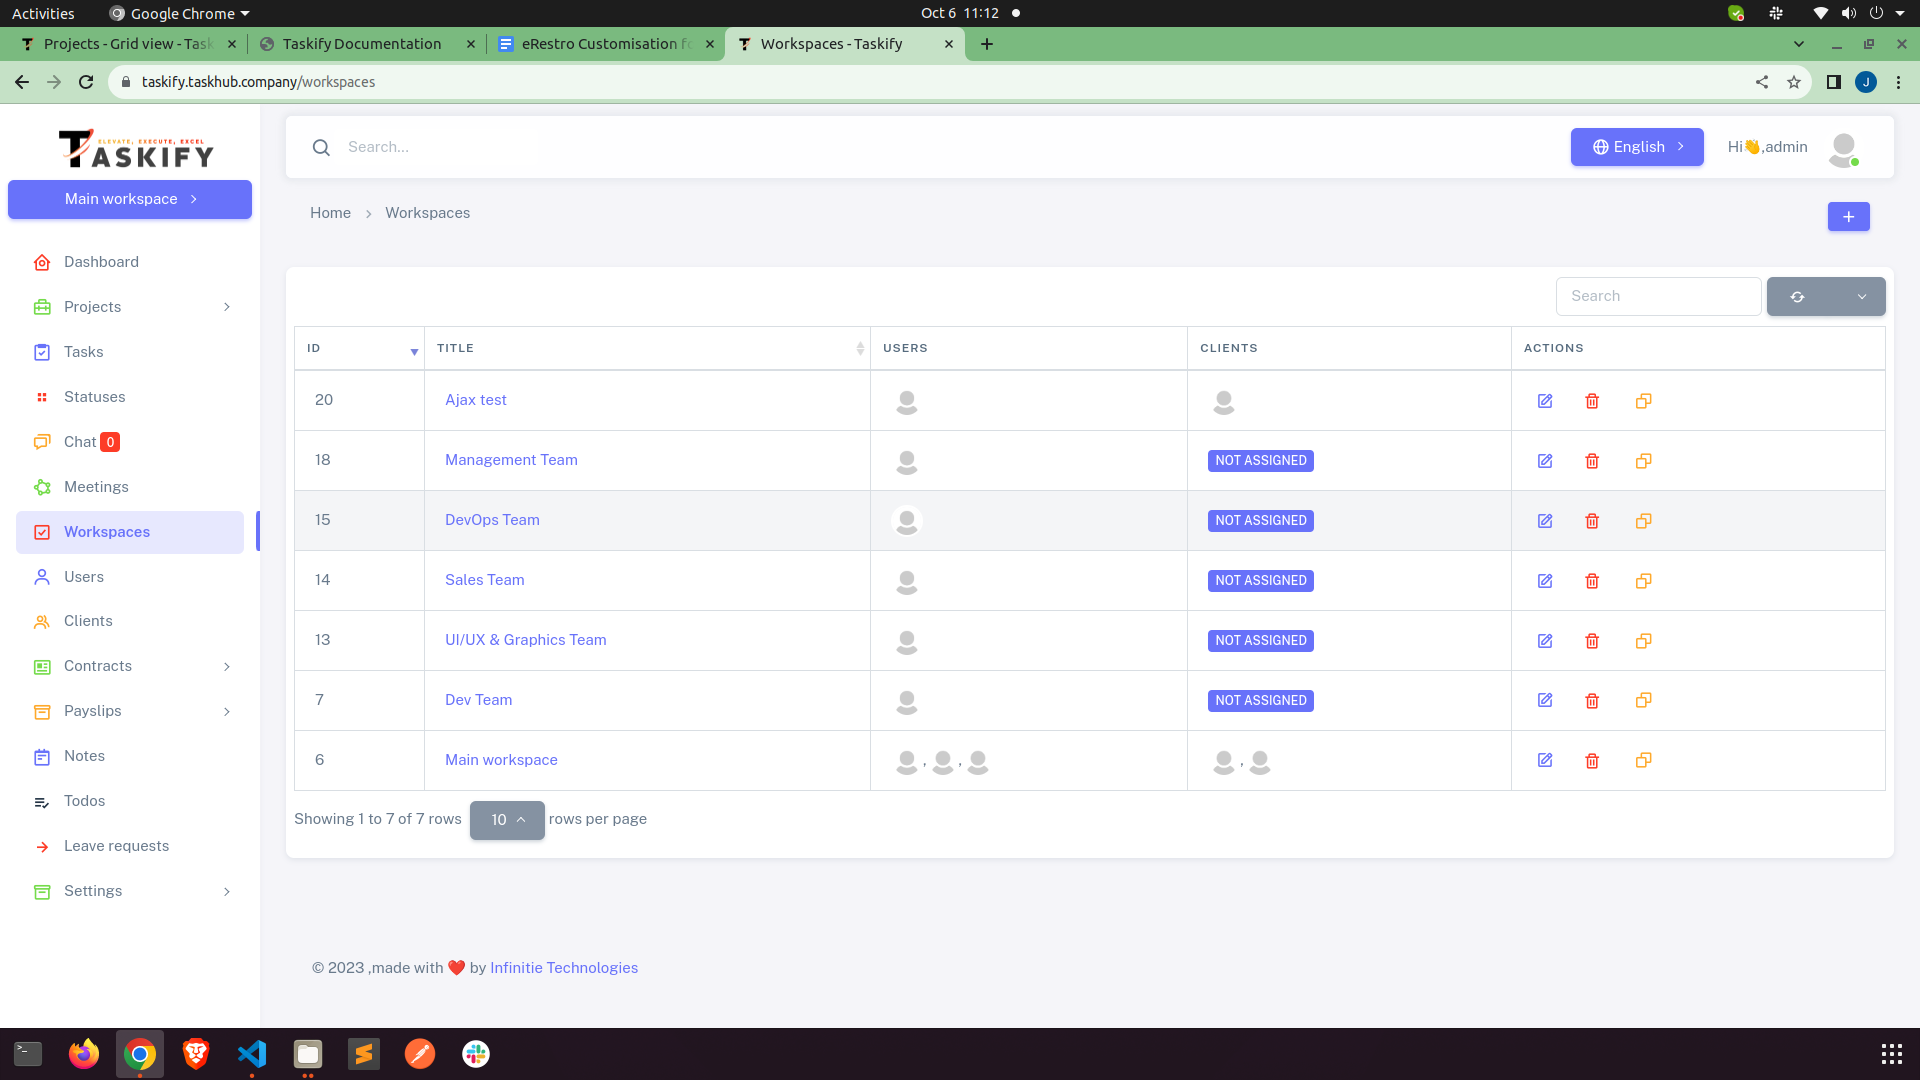1920x1080 pixels.
Task: Click the Infinitie Technologies footer link
Action: pos(564,967)
